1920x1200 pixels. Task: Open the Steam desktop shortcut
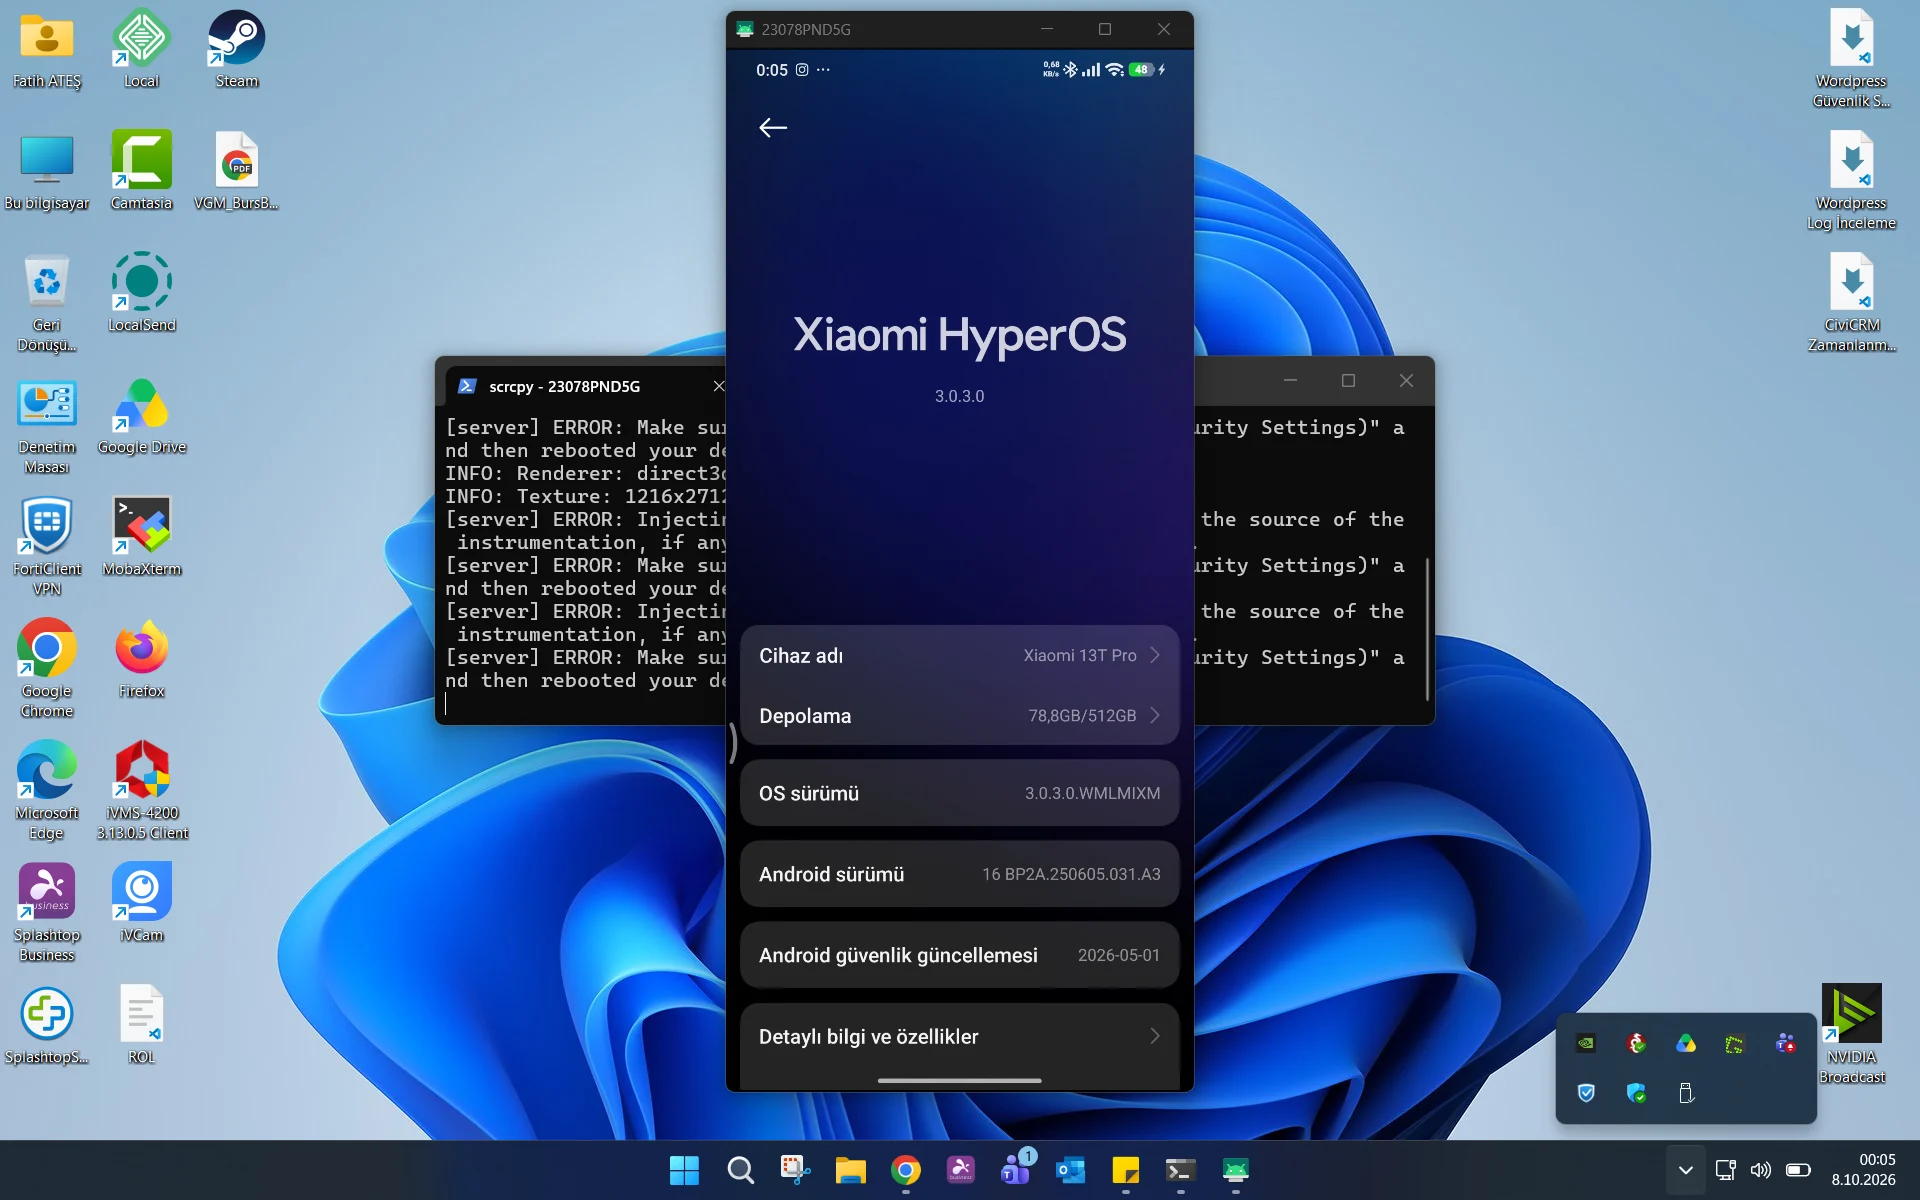(x=237, y=48)
